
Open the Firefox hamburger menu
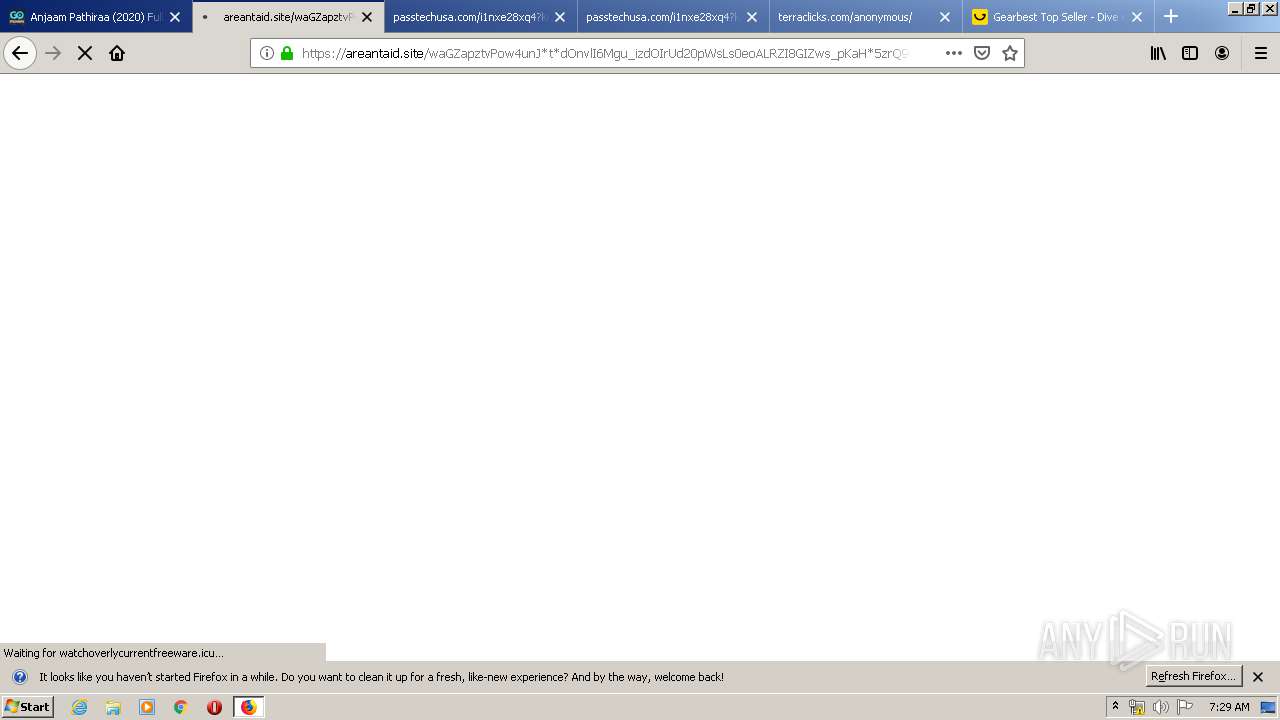[x=1261, y=53]
